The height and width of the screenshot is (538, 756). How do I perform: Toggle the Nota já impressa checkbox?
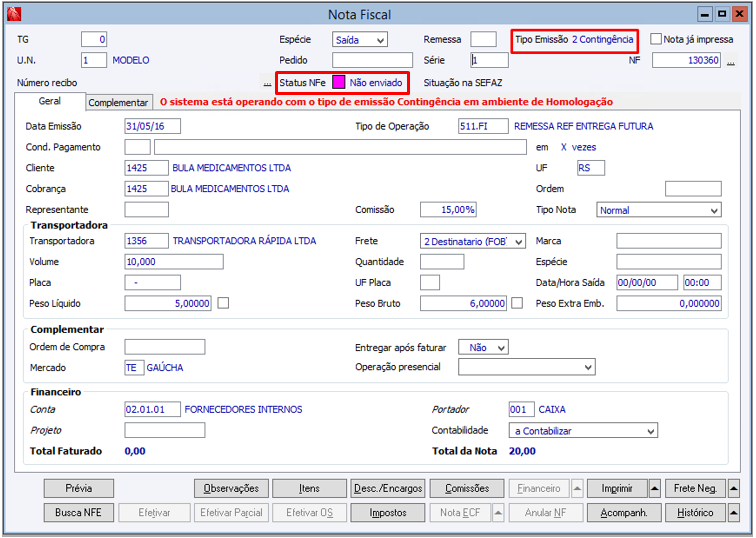(656, 39)
